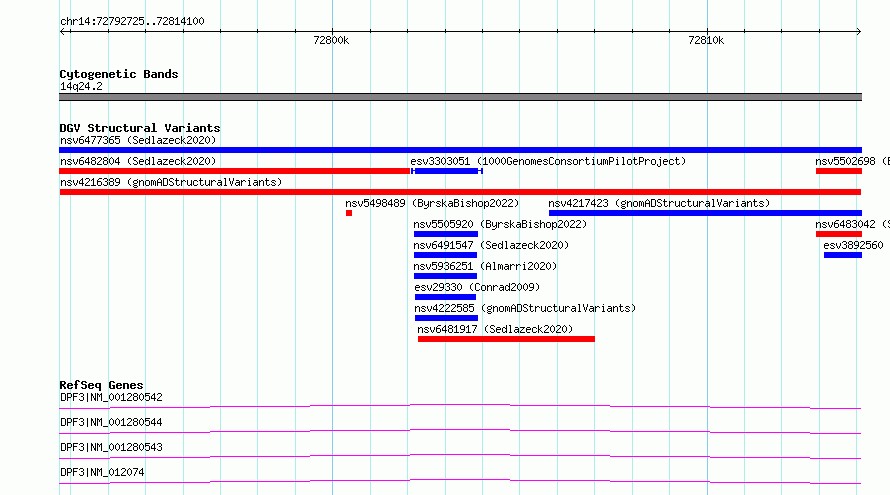
Task: Open the nsv6483042 variant label
Action: [852, 224]
